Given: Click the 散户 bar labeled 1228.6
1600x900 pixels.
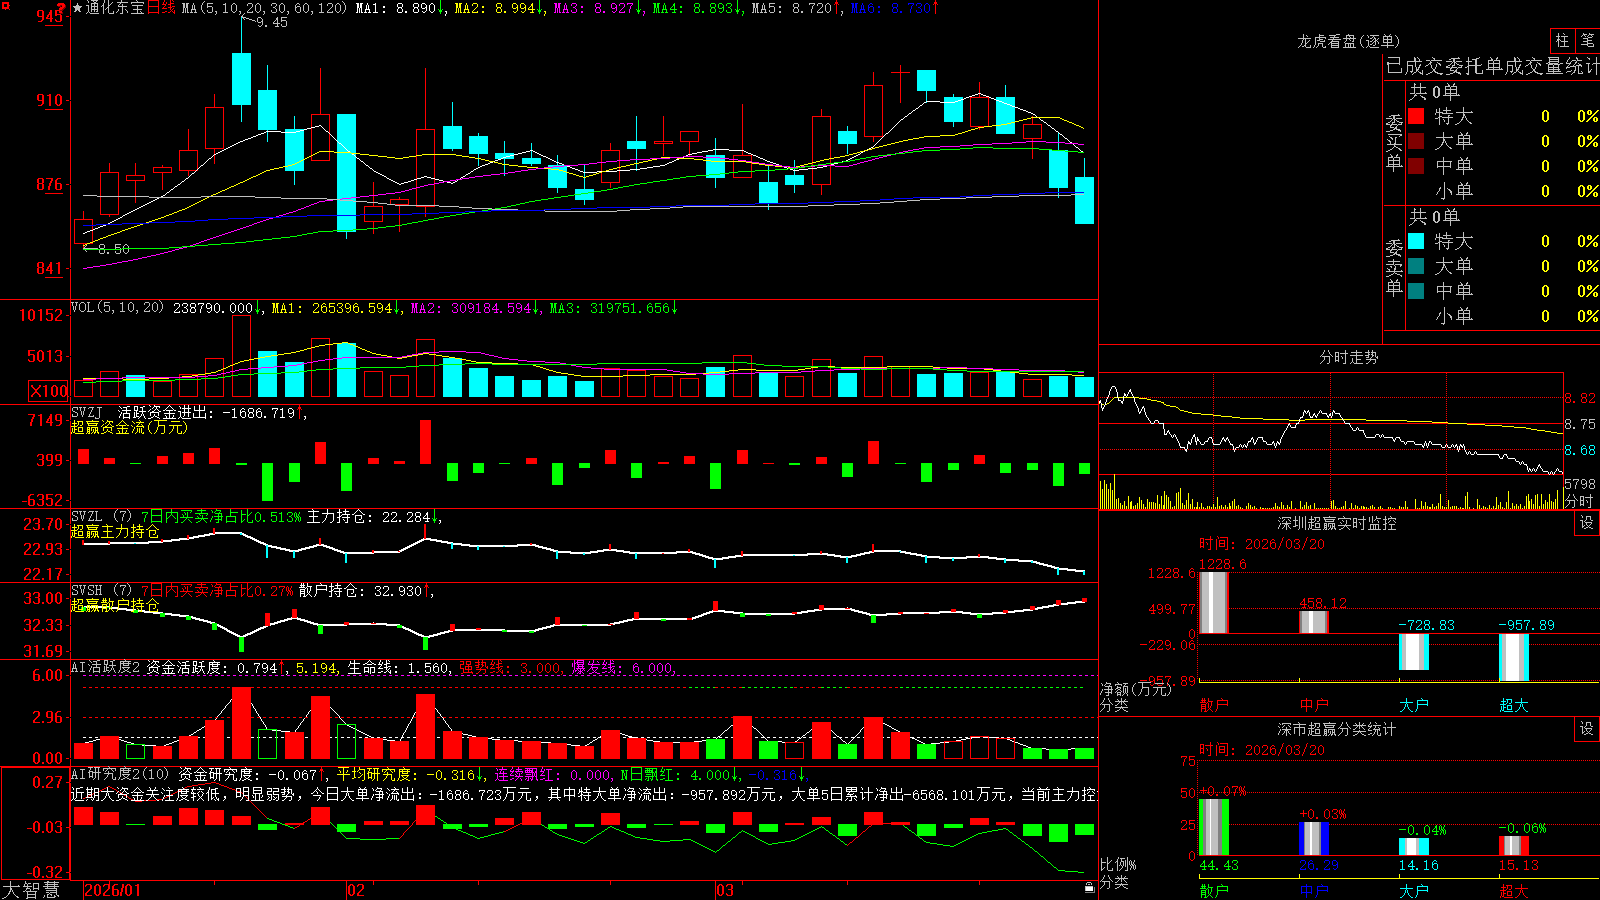Looking at the screenshot, I should click(x=1214, y=602).
